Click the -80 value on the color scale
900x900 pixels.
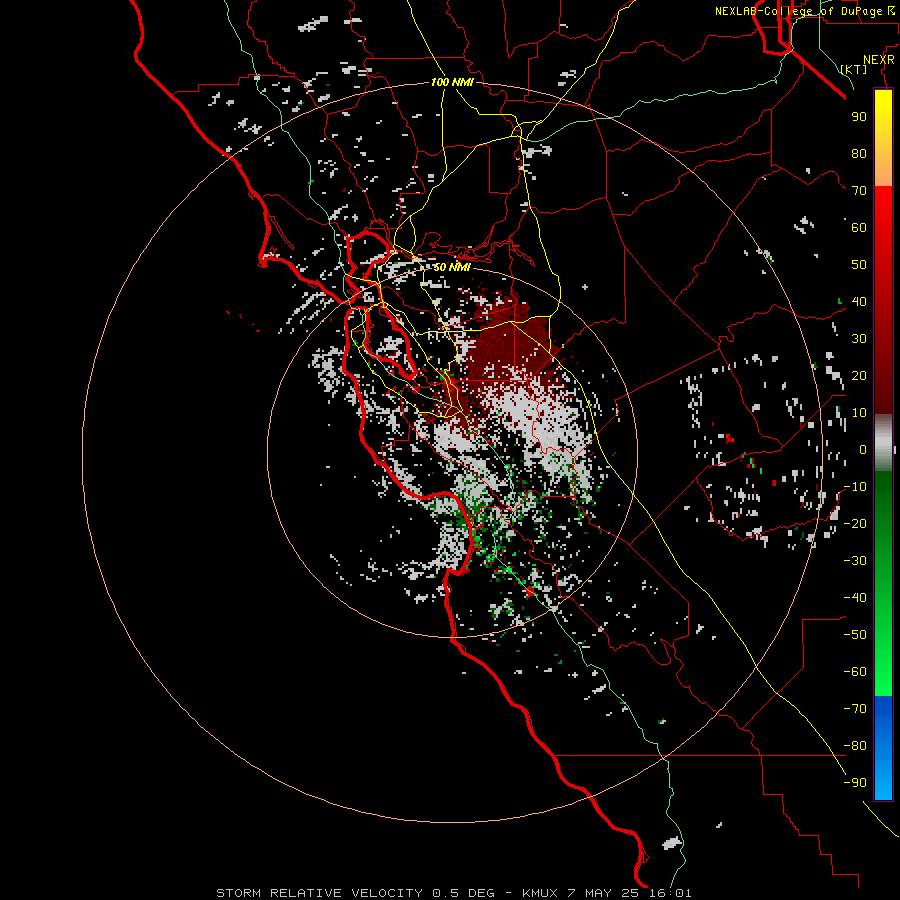click(x=855, y=746)
